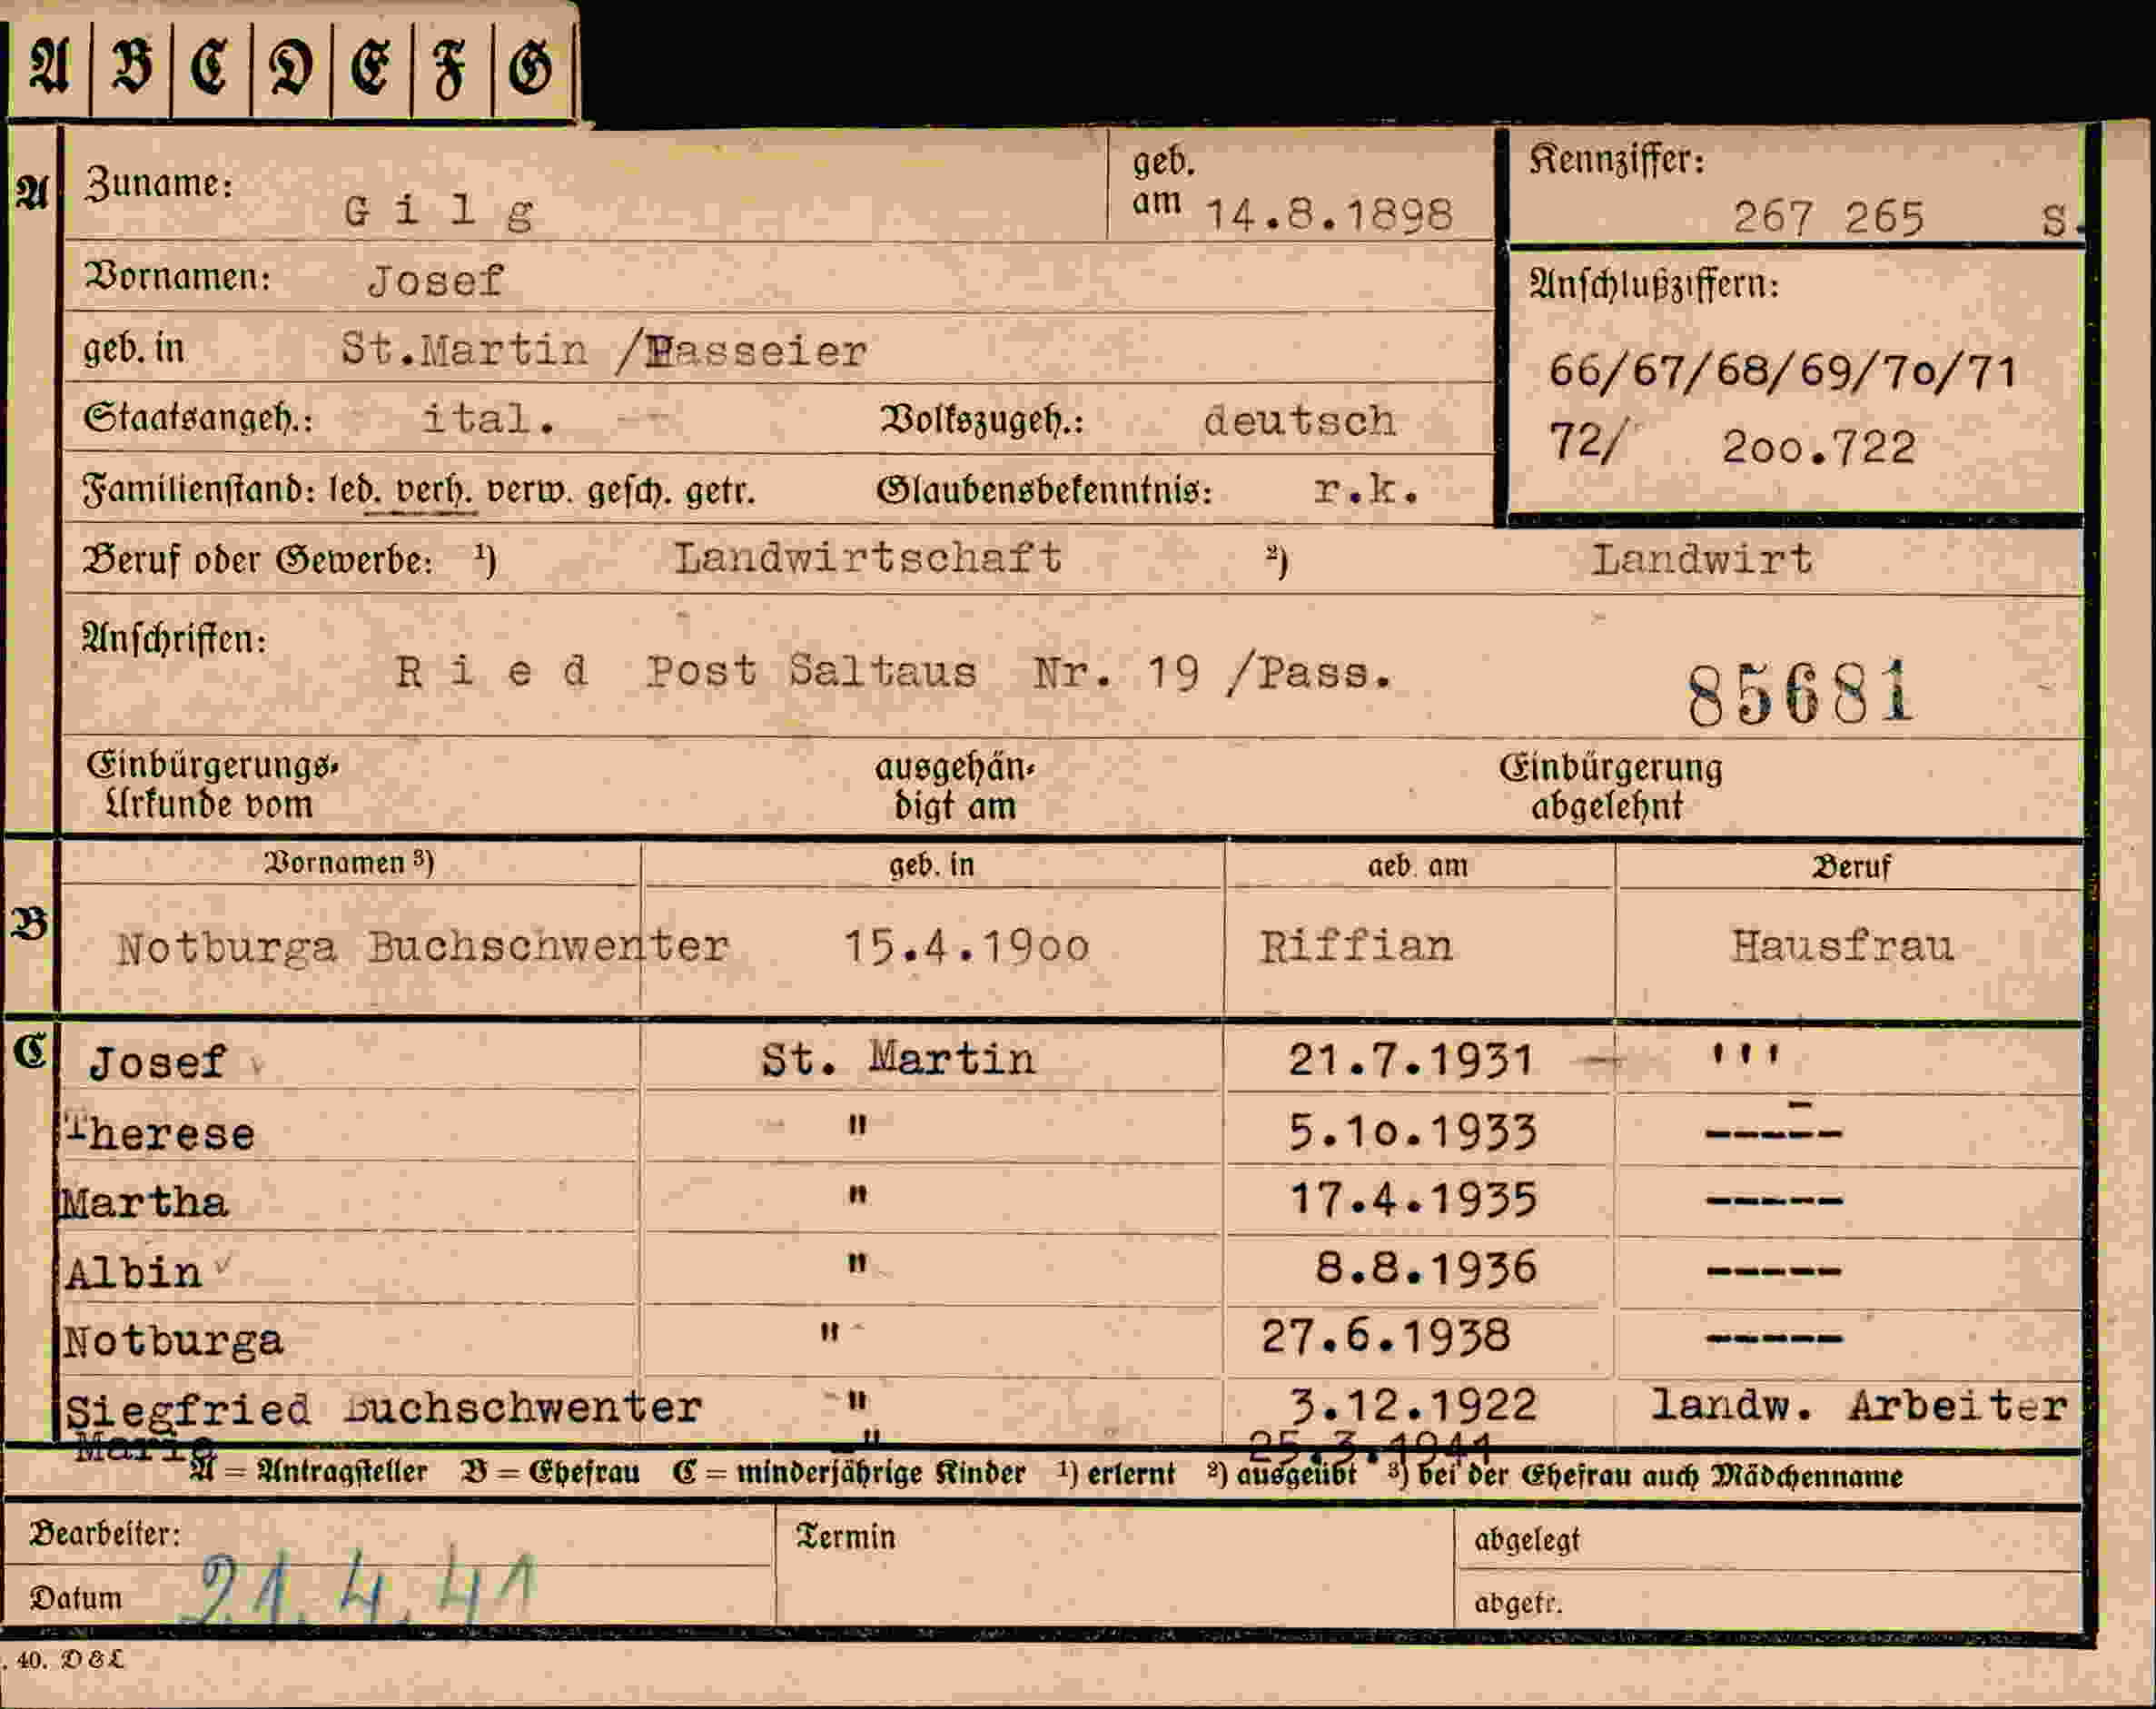2156x1709 pixels.
Task: Click the 'verw.' marital status option
Action: [x=529, y=491]
